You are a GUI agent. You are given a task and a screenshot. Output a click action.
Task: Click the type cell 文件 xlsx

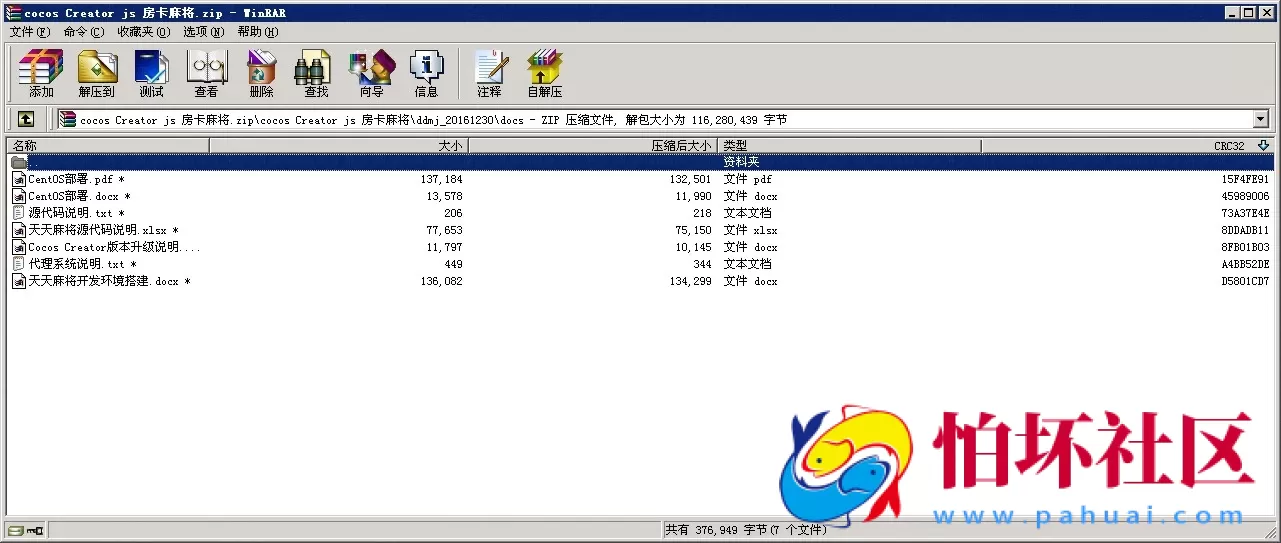coord(750,230)
